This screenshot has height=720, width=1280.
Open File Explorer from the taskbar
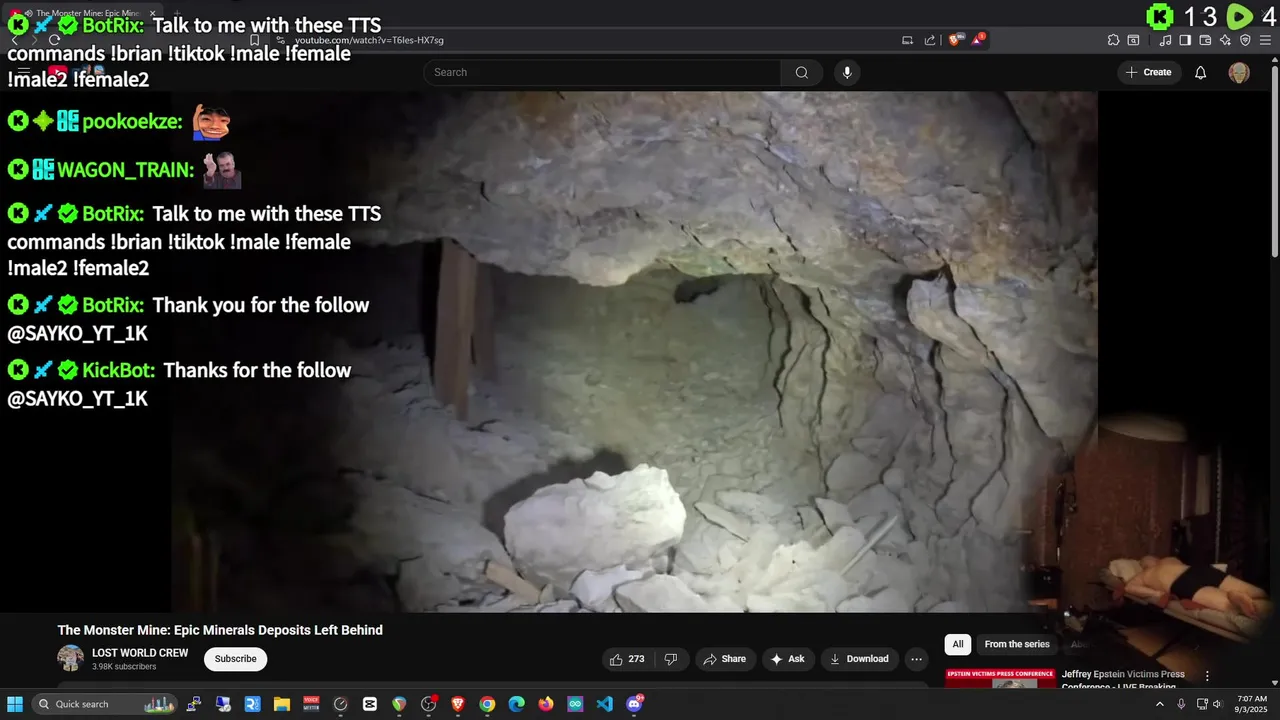coord(282,704)
